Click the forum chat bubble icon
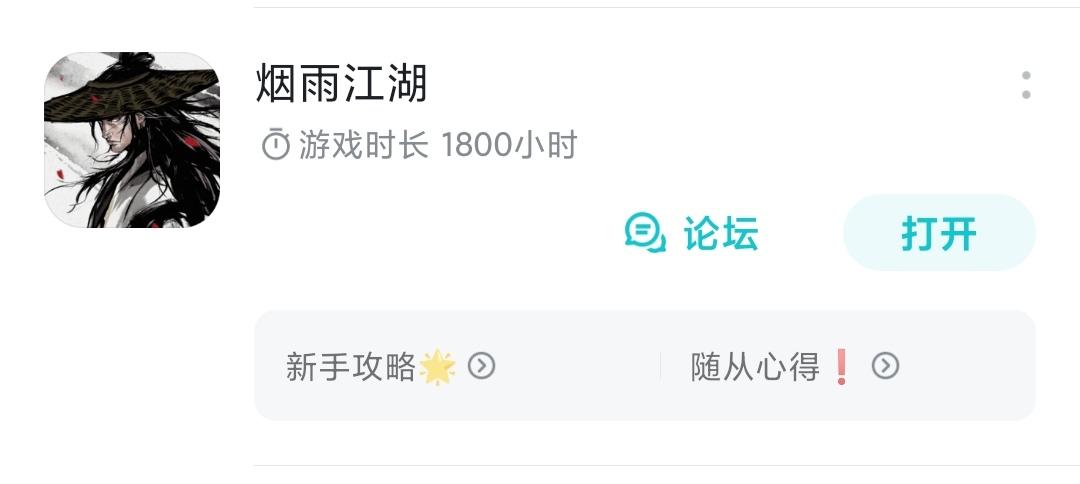The image size is (1080, 484). click(645, 233)
